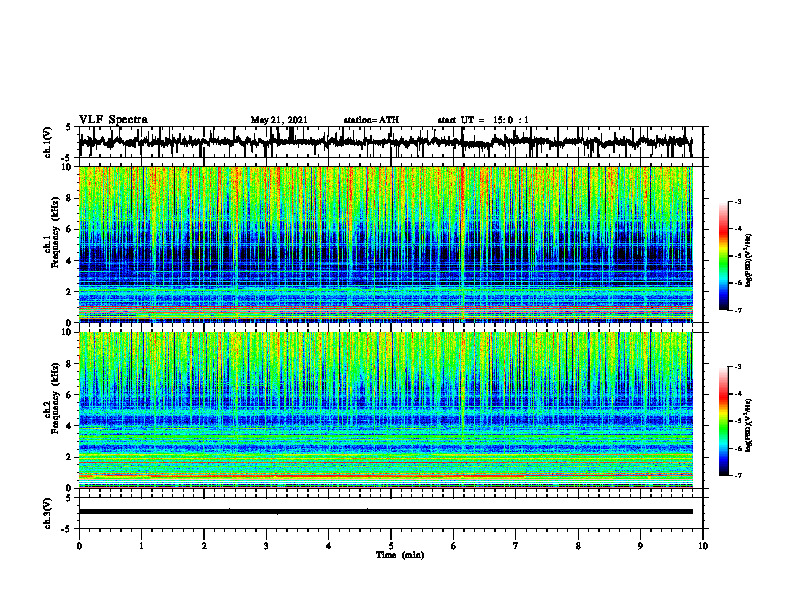Click the '-7' tick on ch.2 colorbar
This screenshot has width=792, height=612.
738,475
